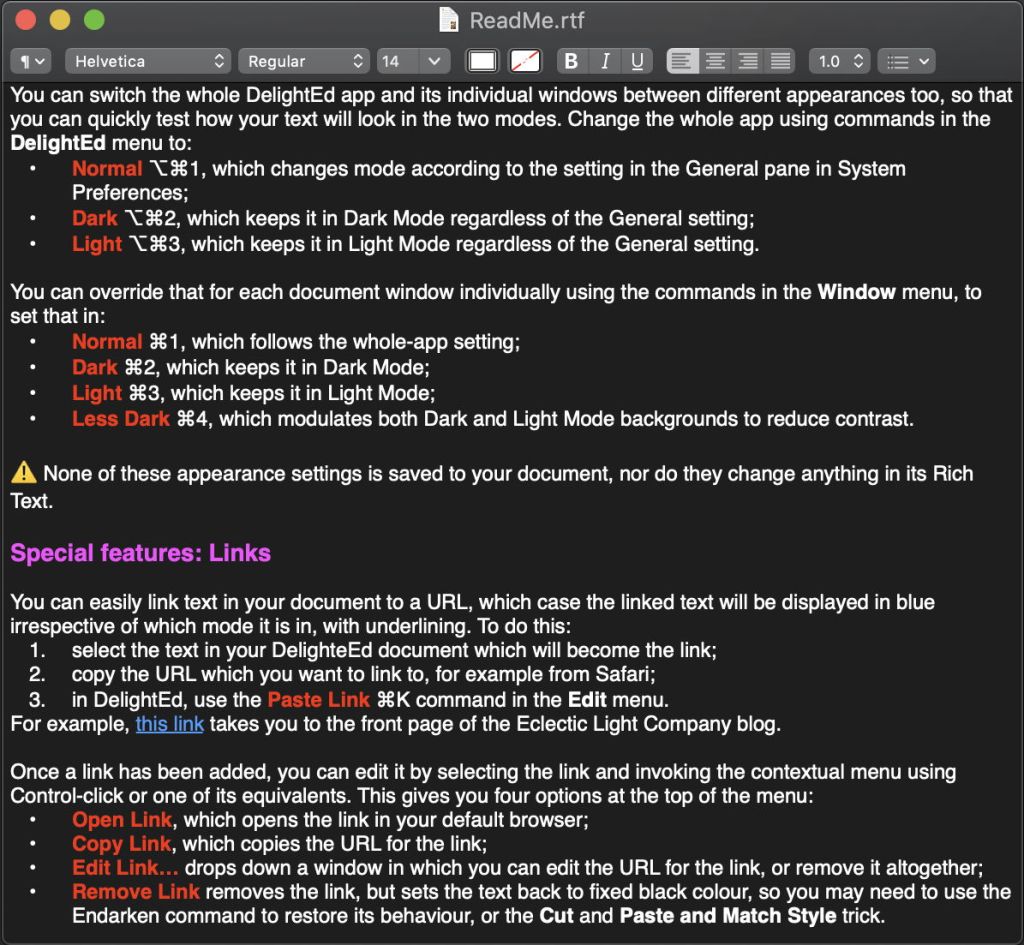The height and width of the screenshot is (945, 1024).
Task: Click the "Special features: Links" heading
Action: pos(141,553)
